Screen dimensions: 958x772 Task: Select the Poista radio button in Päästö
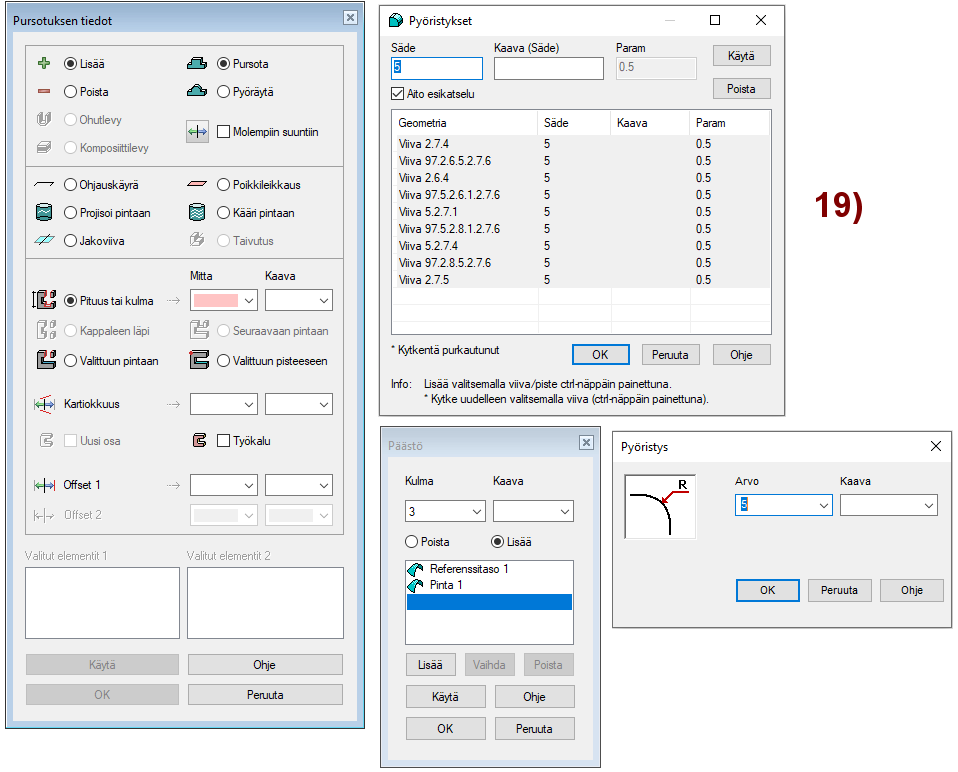click(411, 542)
